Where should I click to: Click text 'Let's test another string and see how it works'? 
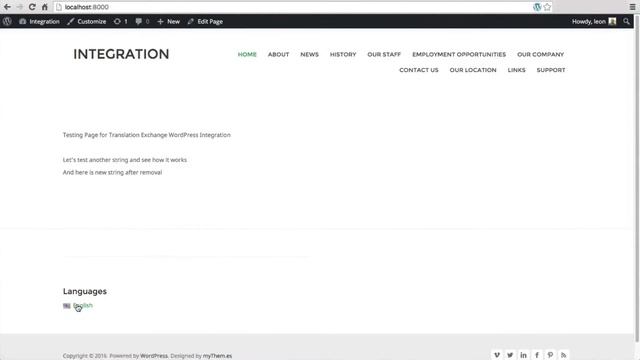point(124,160)
